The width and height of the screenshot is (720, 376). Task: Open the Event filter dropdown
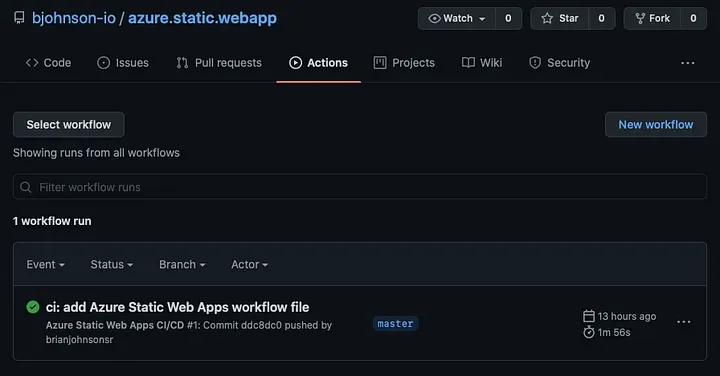point(45,265)
